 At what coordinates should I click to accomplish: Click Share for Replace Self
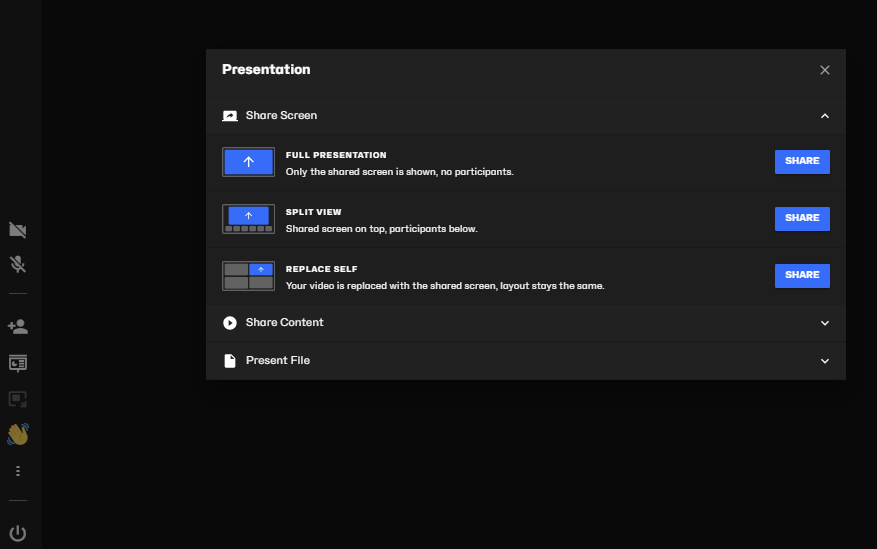802,276
